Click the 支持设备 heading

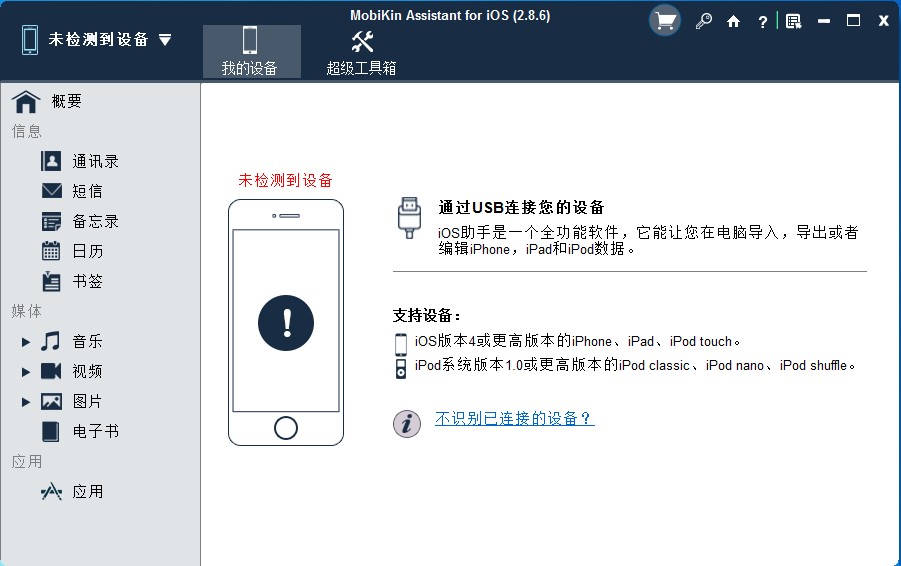426,315
